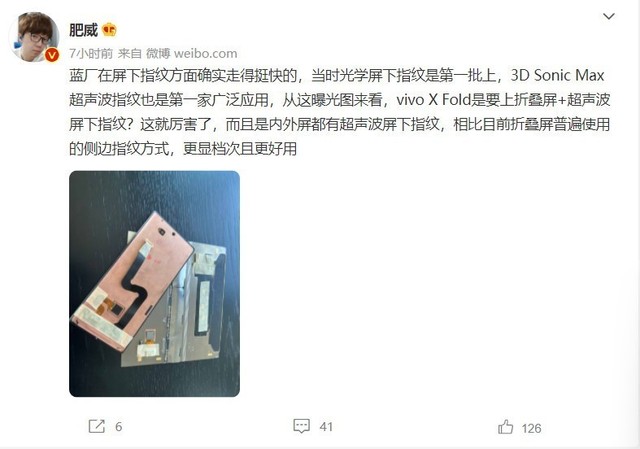Viewport: 640px width, 449px height.
Task: Like the post with thumbs-up icon
Action: (x=505, y=427)
